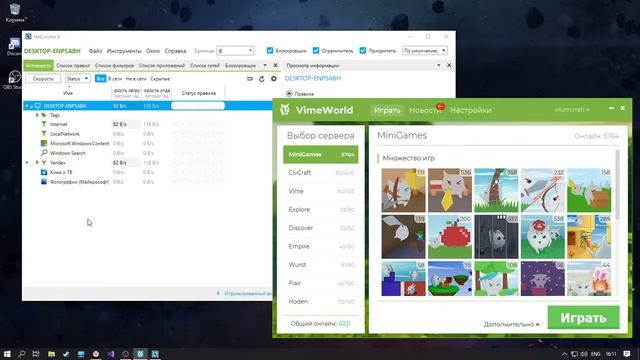Viewport: 640px width, 360px height.
Task: Click the Фотографии app icon in list
Action: (x=44, y=182)
